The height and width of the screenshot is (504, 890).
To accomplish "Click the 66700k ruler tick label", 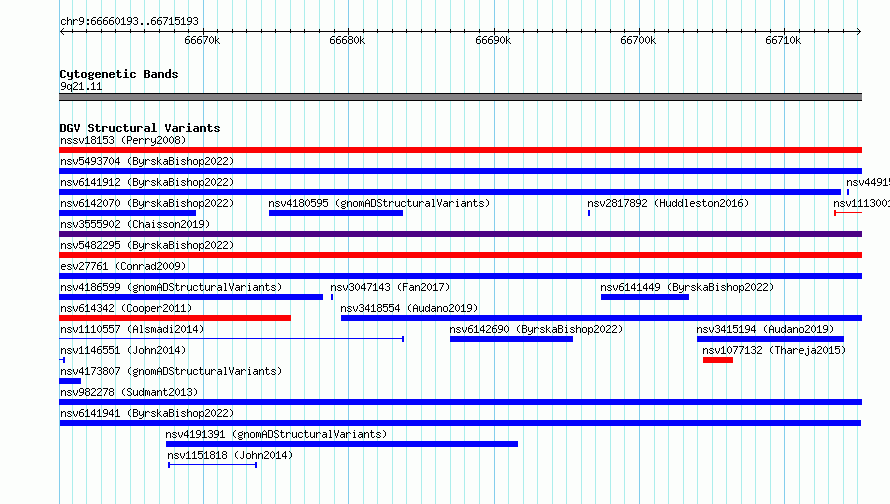I will click(638, 40).
